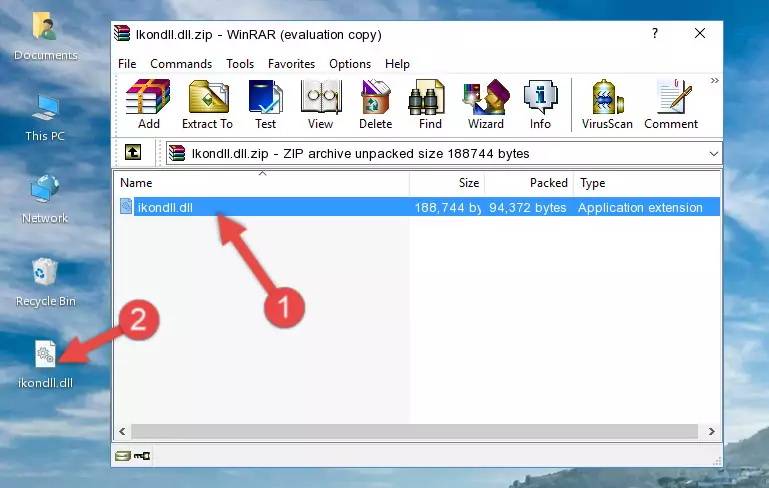Launch the Wizard tool

[486, 104]
